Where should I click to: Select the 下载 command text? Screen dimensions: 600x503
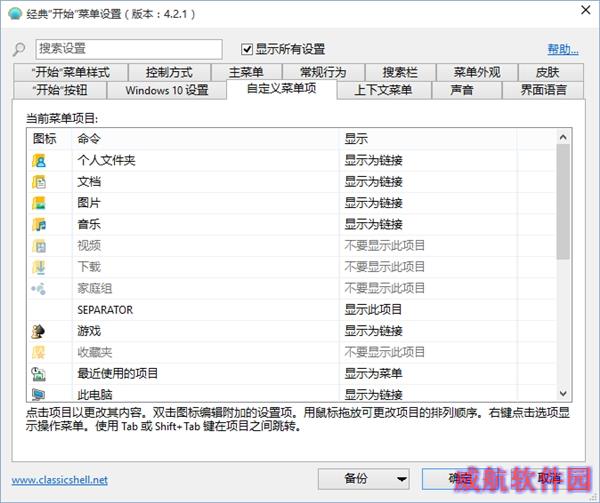(89, 267)
